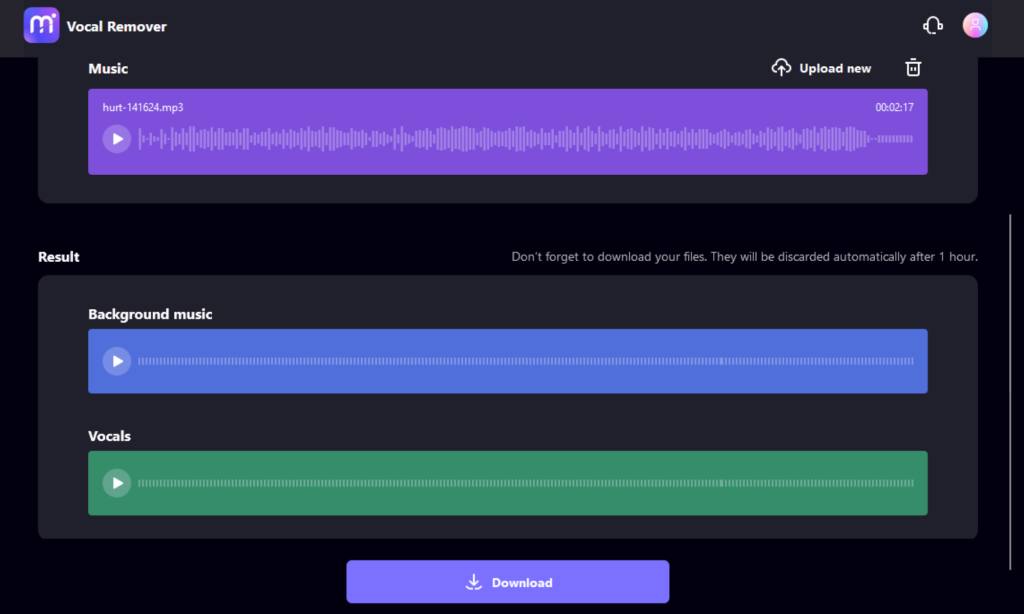Viewport: 1024px width, 614px height.
Task: Delete the uploaded track with the trash icon
Action: [912, 67]
